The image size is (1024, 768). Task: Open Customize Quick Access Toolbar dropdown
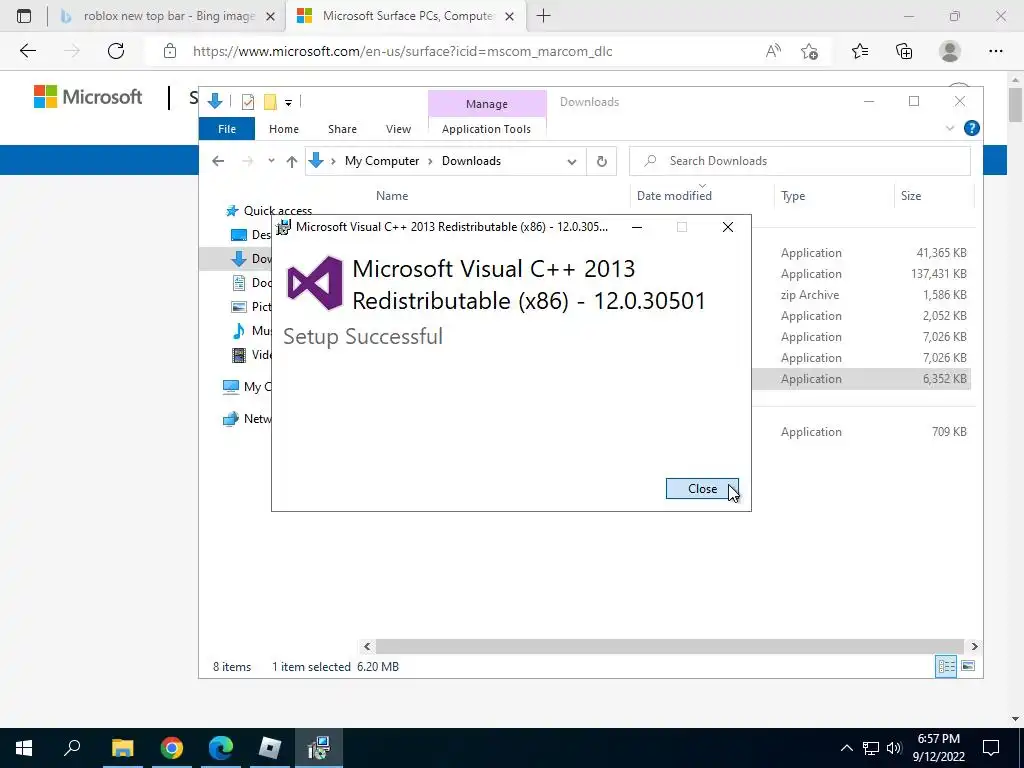[288, 102]
